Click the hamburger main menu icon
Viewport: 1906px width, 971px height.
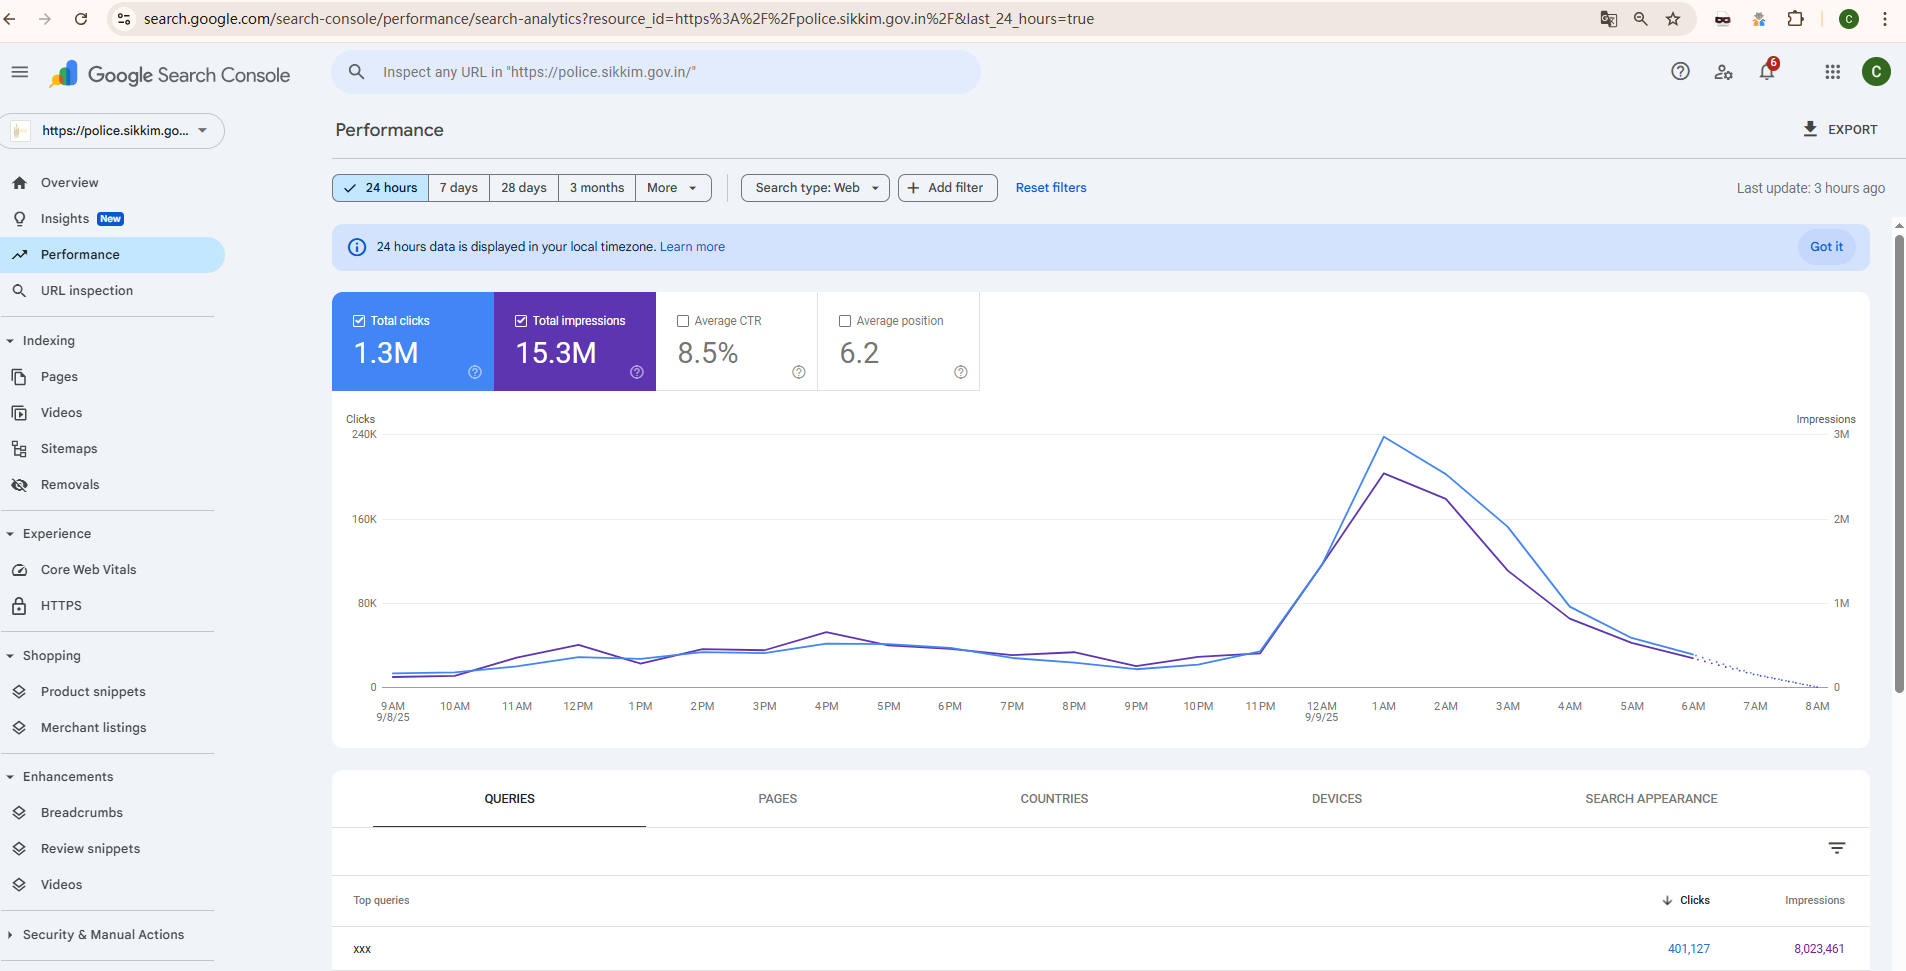[20, 72]
